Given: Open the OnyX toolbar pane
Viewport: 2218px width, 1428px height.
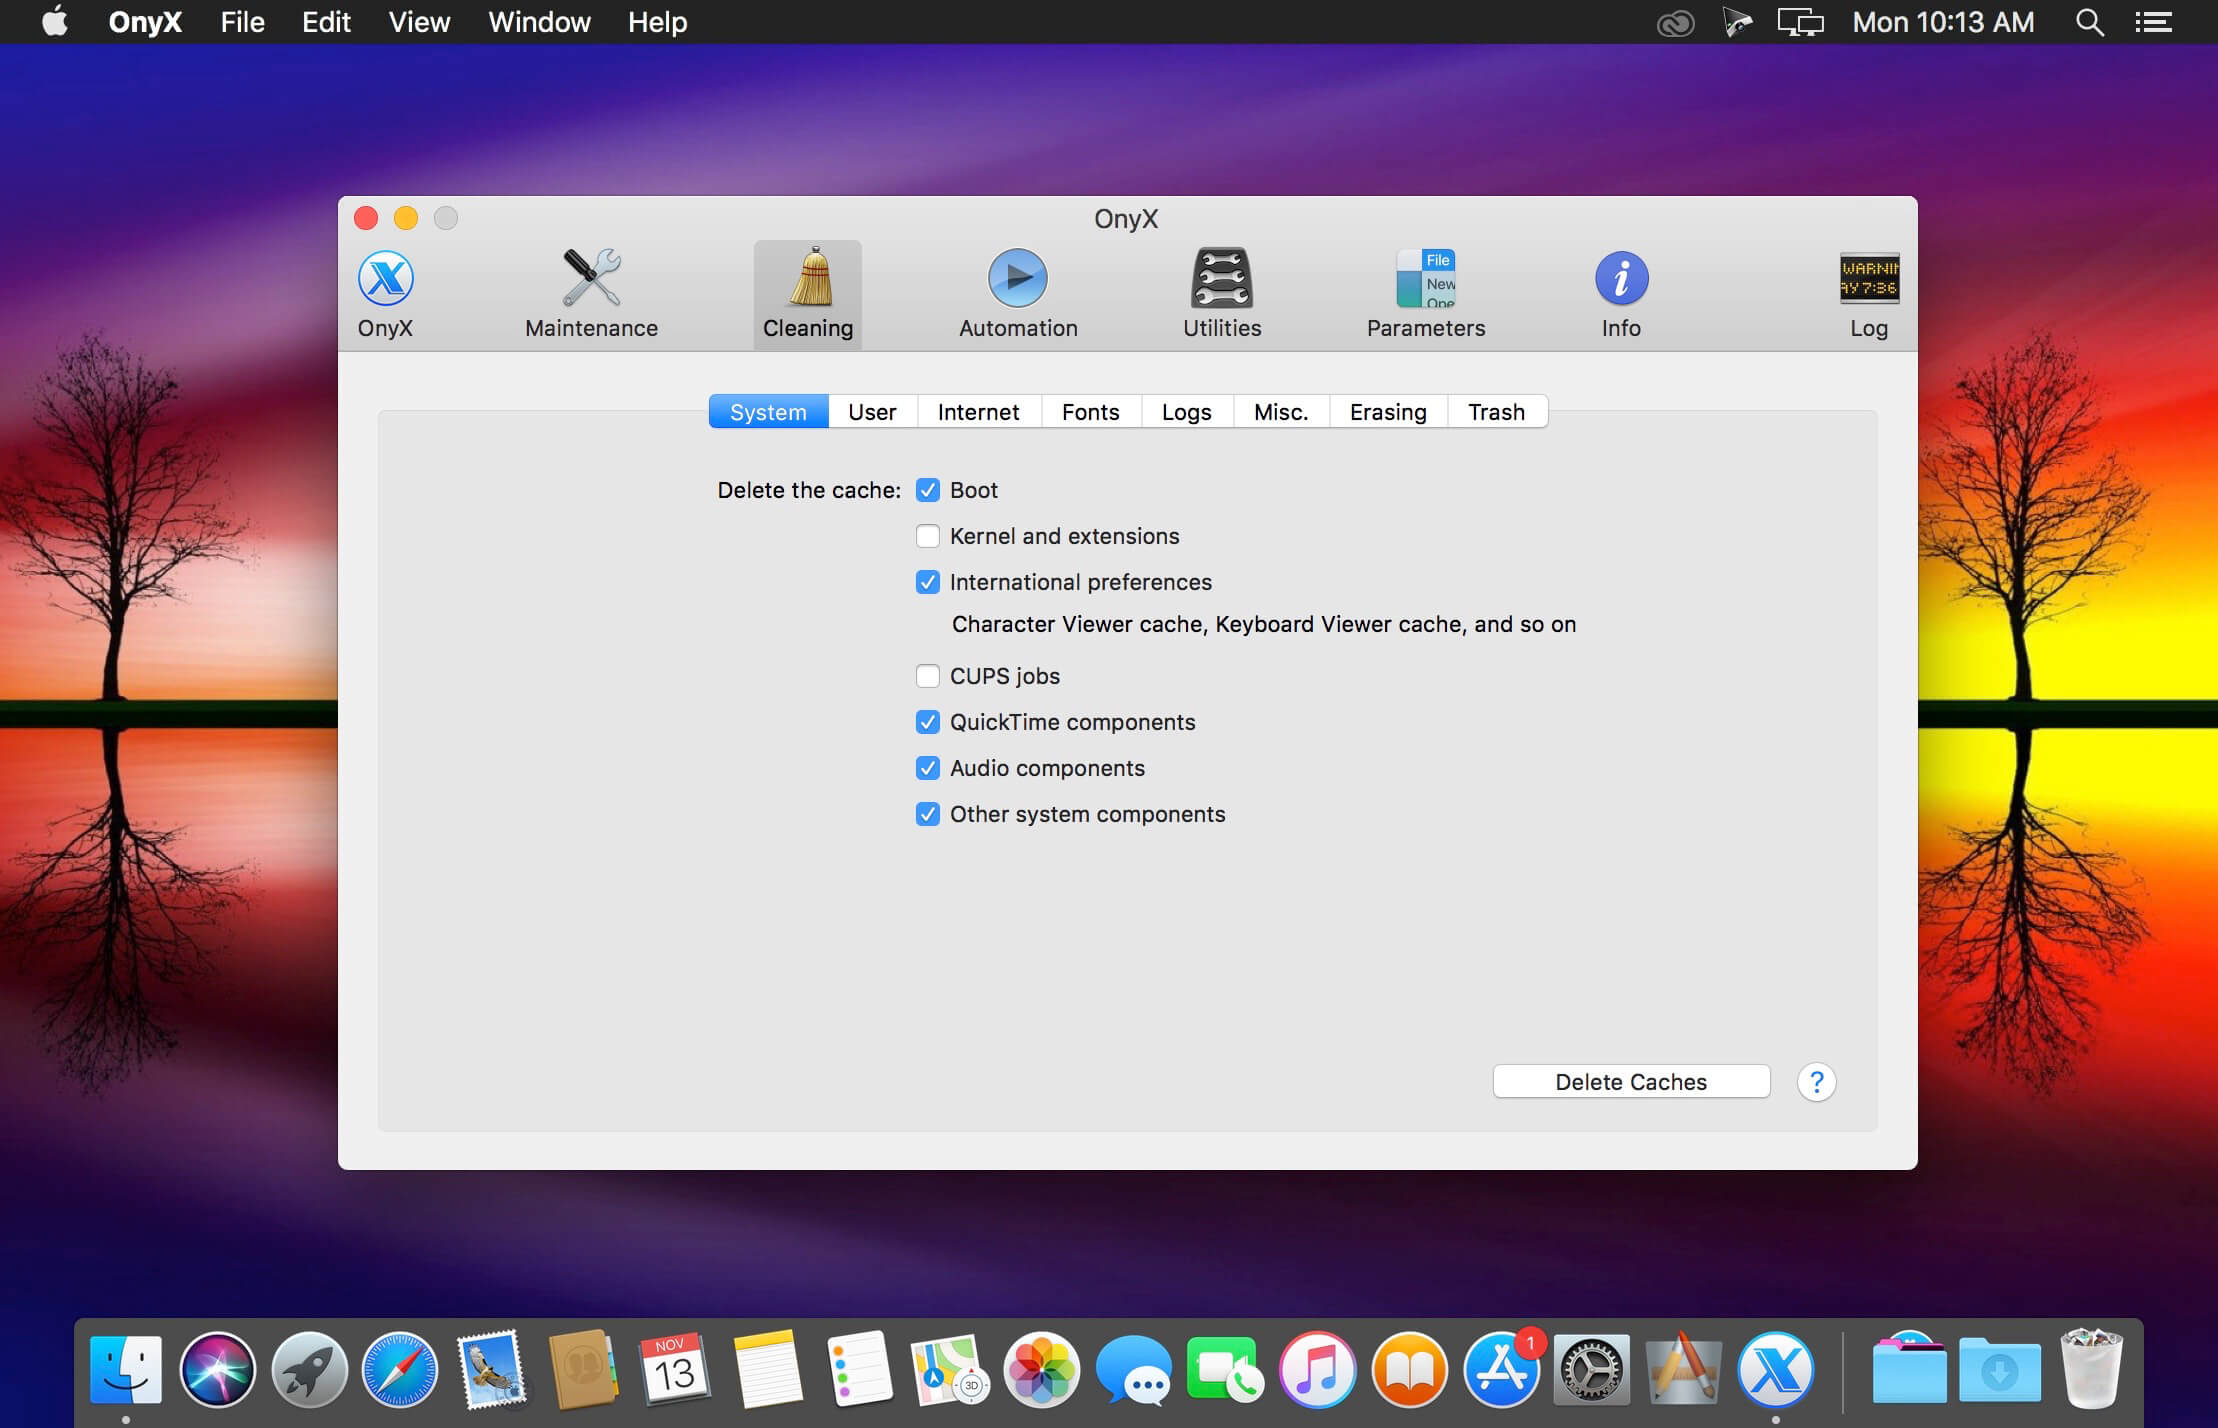Looking at the screenshot, I should [x=385, y=294].
